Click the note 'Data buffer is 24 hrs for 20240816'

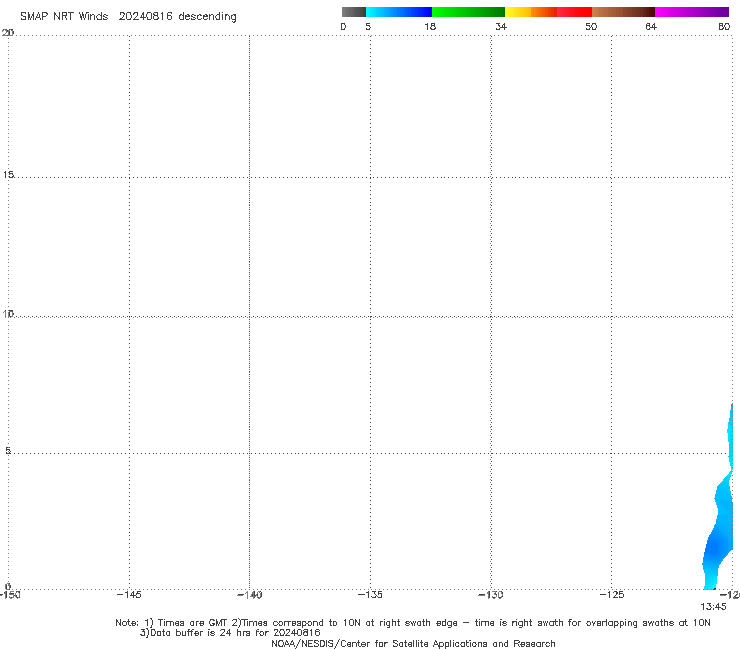[x=230, y=633]
